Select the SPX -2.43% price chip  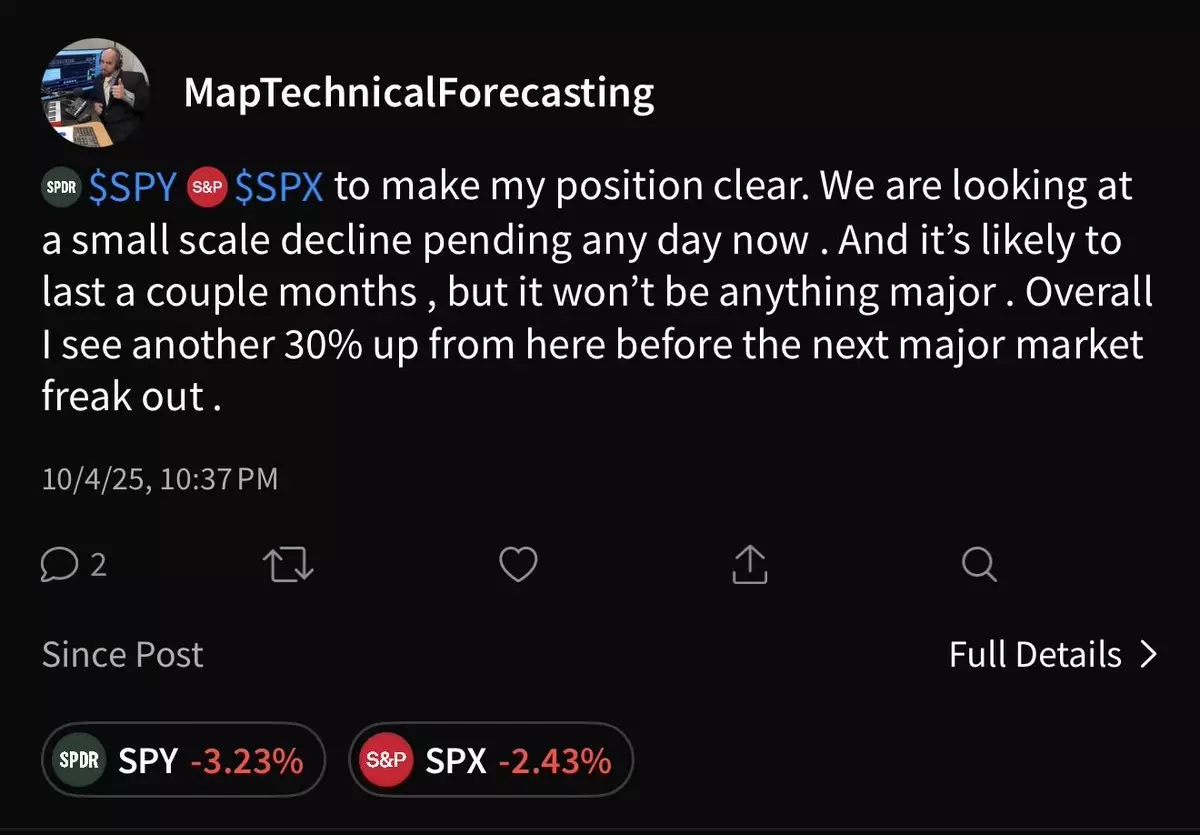(x=491, y=761)
